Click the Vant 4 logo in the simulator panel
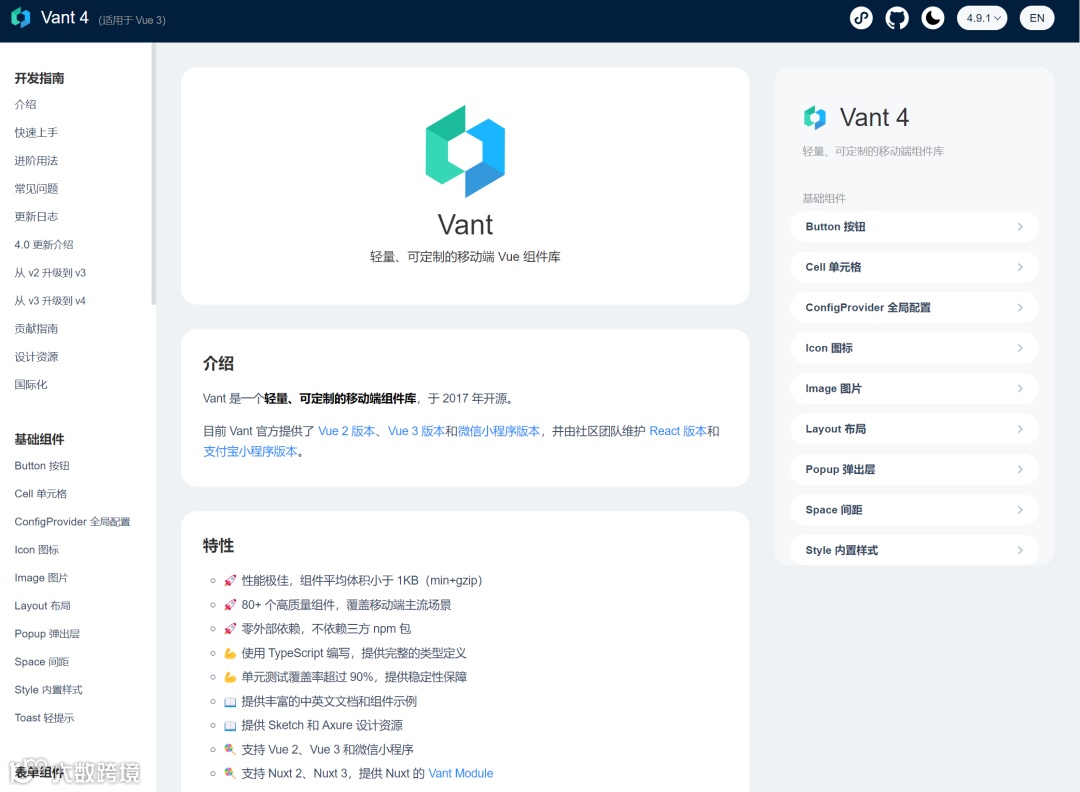1080x792 pixels. point(815,118)
